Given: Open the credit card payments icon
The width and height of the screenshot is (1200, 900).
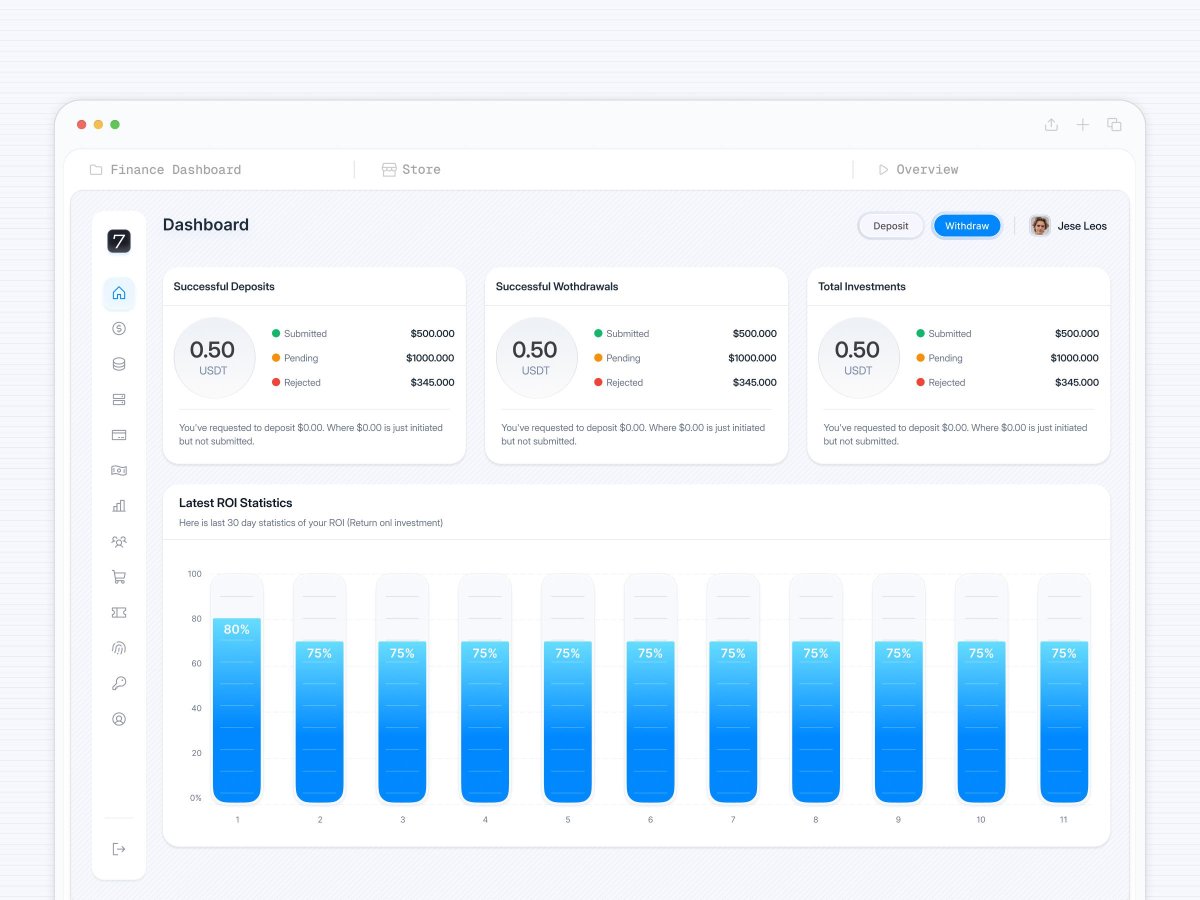Looking at the screenshot, I should 119,435.
